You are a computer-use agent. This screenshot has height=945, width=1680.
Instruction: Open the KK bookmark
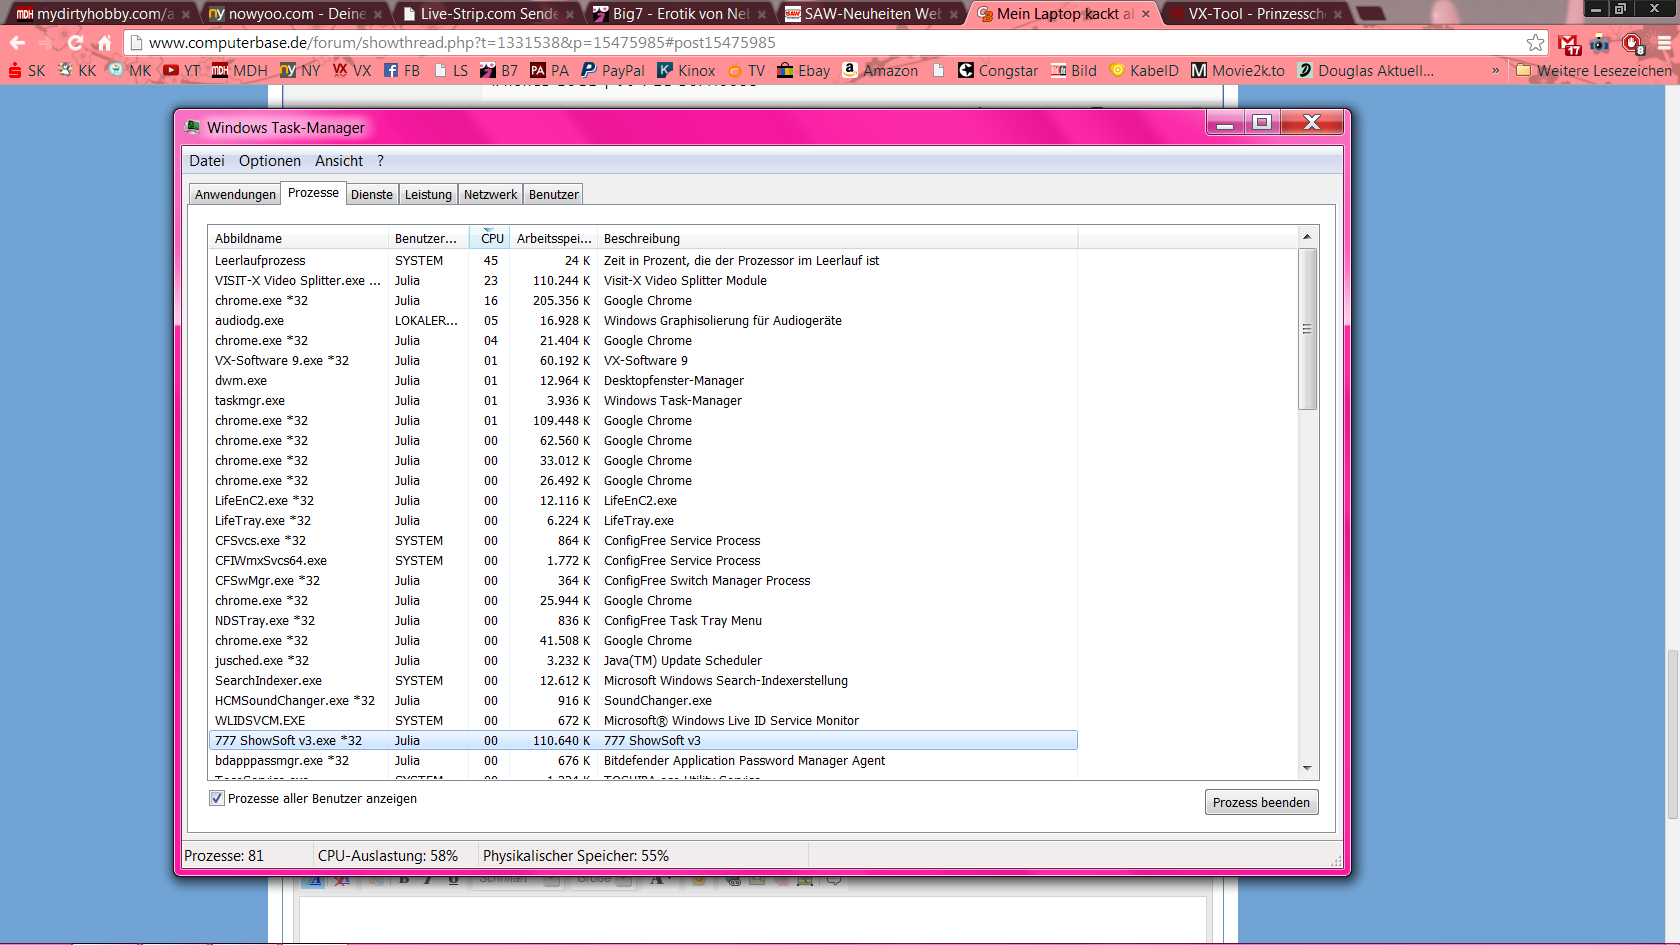pos(77,71)
